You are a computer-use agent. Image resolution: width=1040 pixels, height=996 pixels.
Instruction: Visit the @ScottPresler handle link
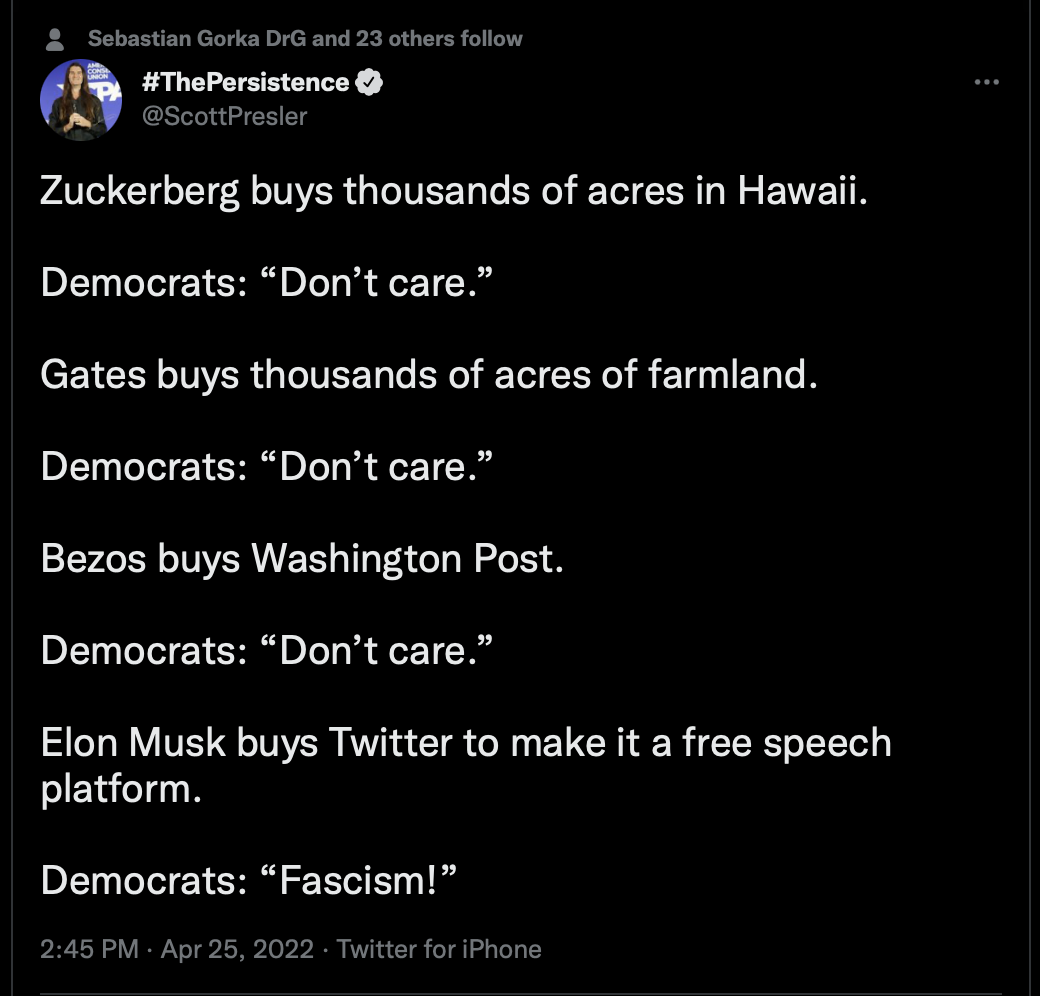(224, 116)
